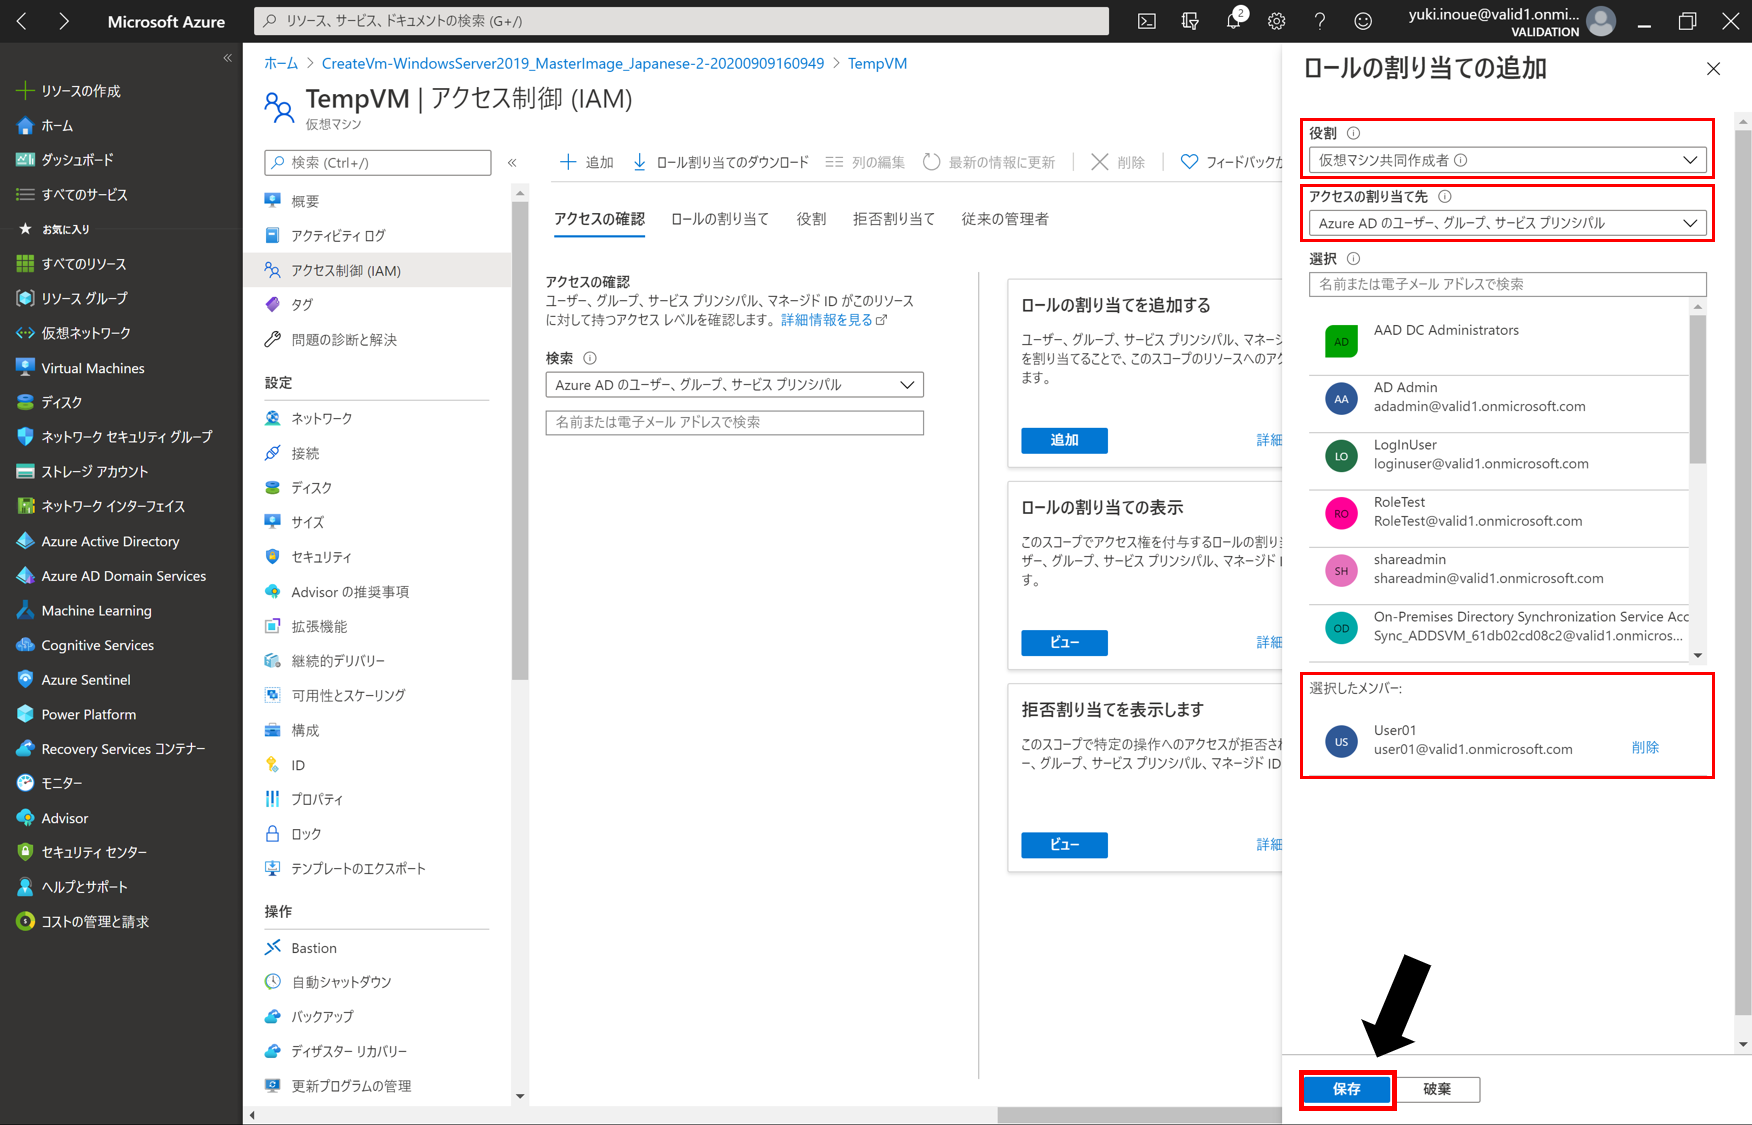Click the account avatar picture
1752x1125 pixels.
point(1601,21)
